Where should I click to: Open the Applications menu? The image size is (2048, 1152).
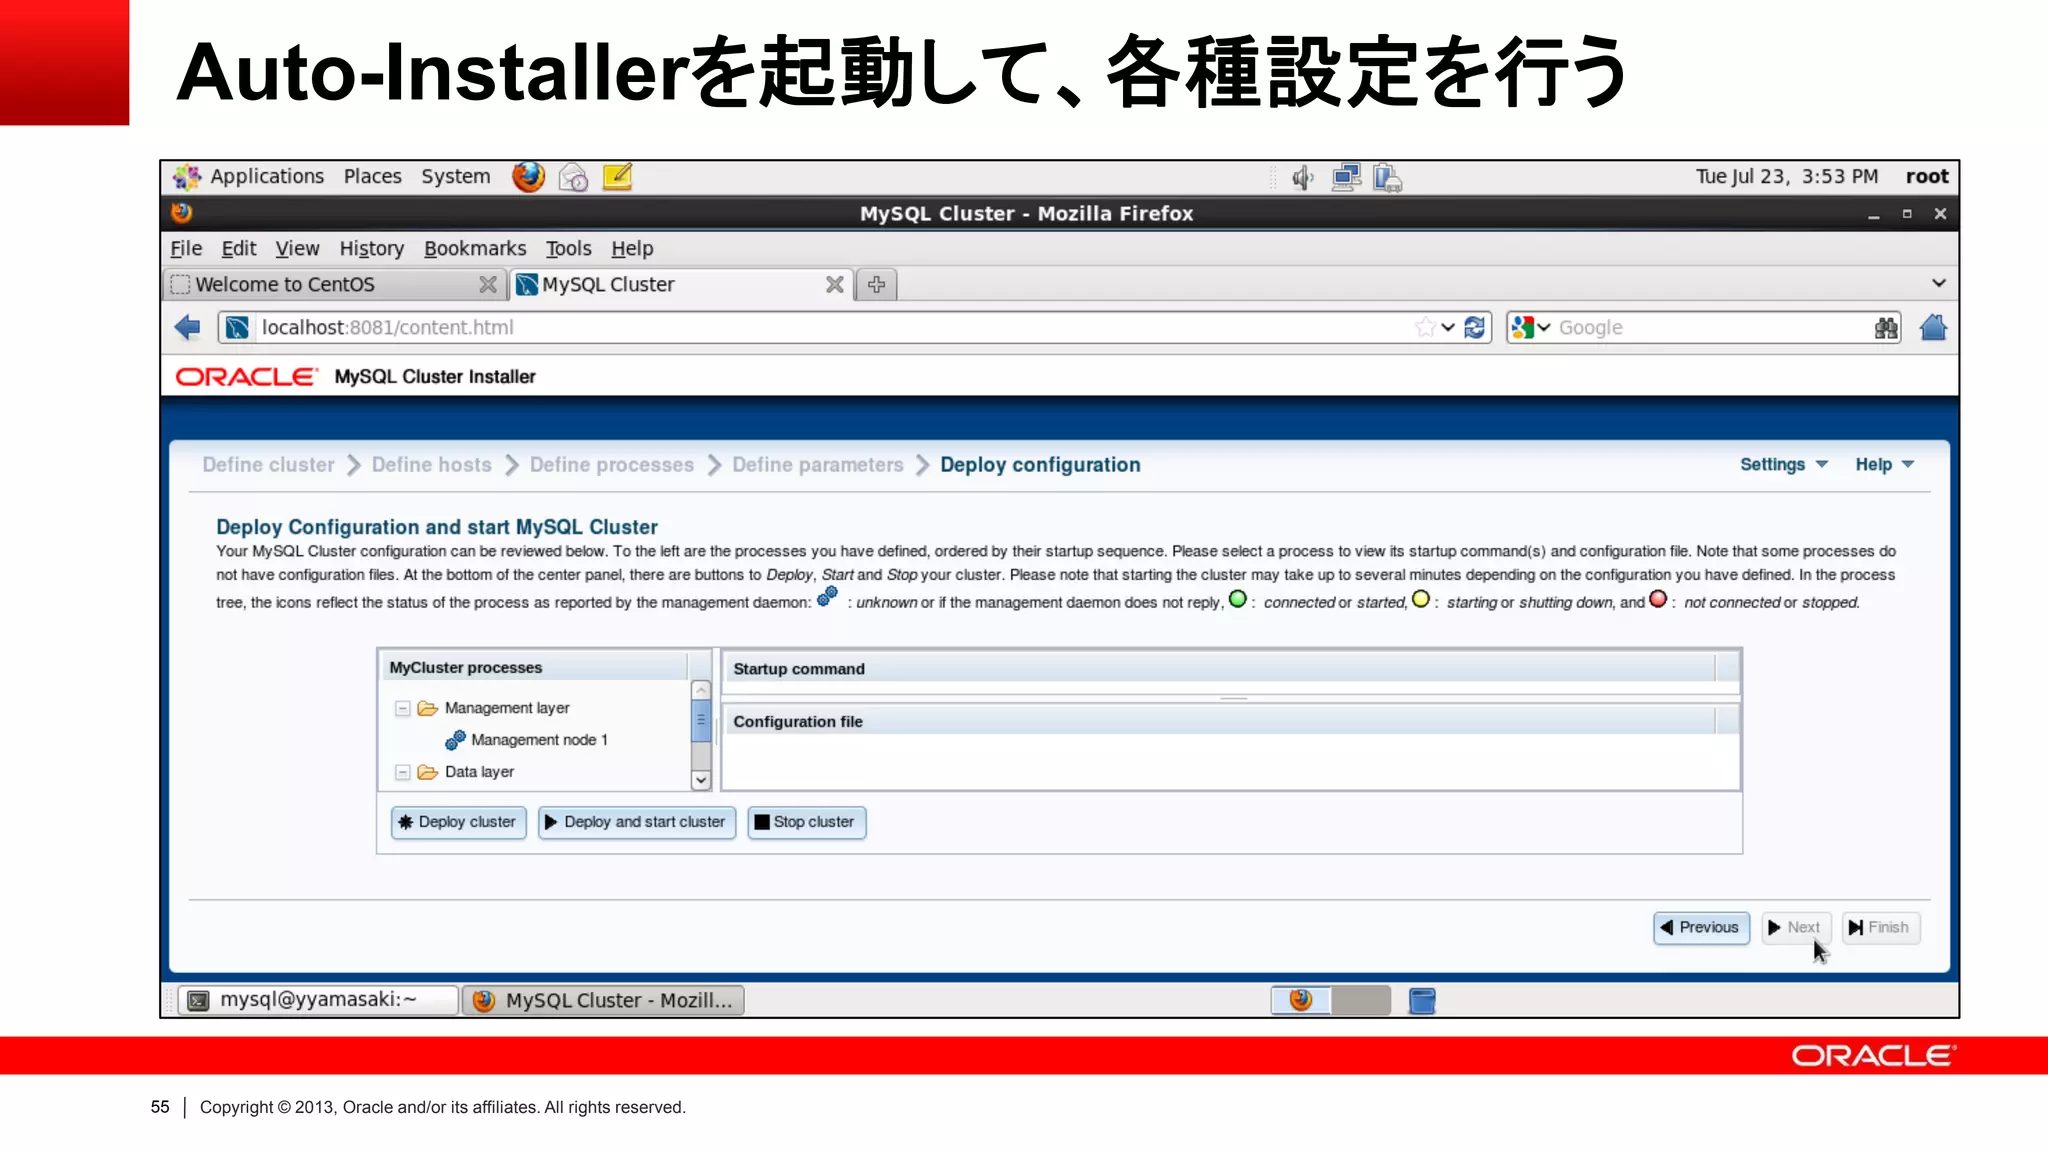coord(267,177)
